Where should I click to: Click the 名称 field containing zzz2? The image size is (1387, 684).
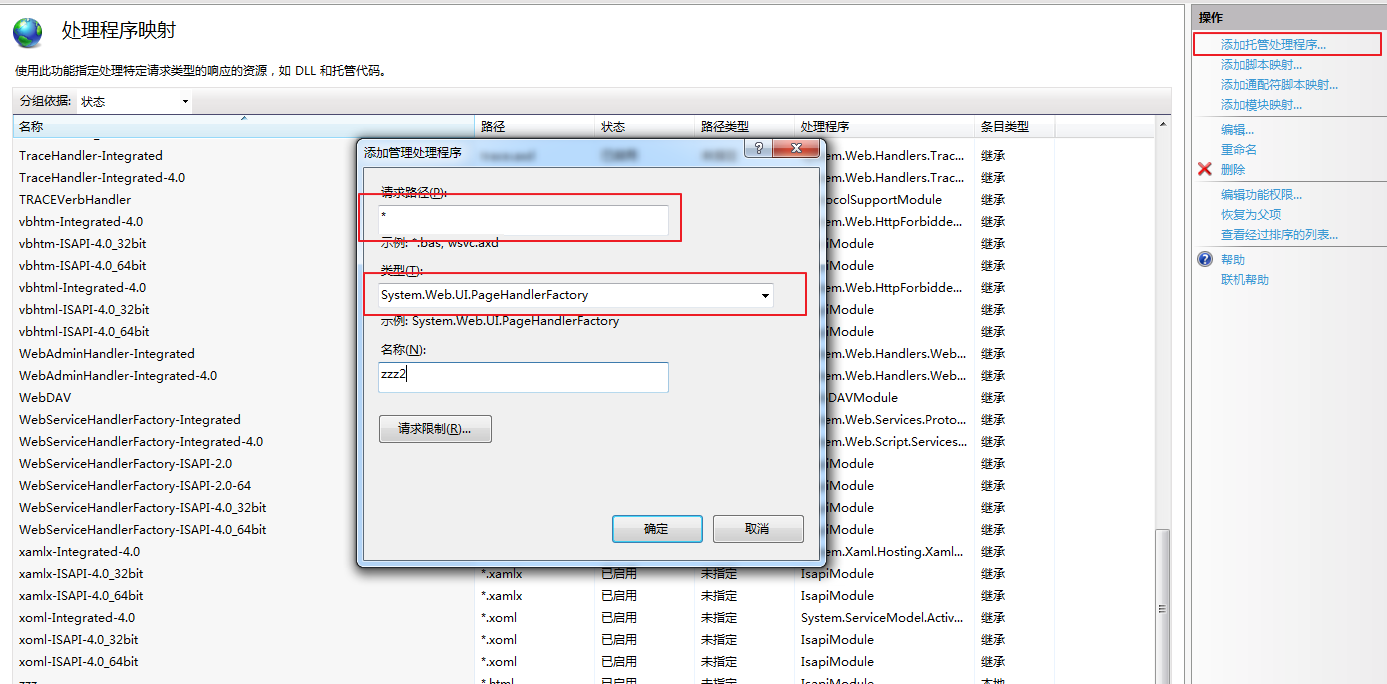(523, 377)
